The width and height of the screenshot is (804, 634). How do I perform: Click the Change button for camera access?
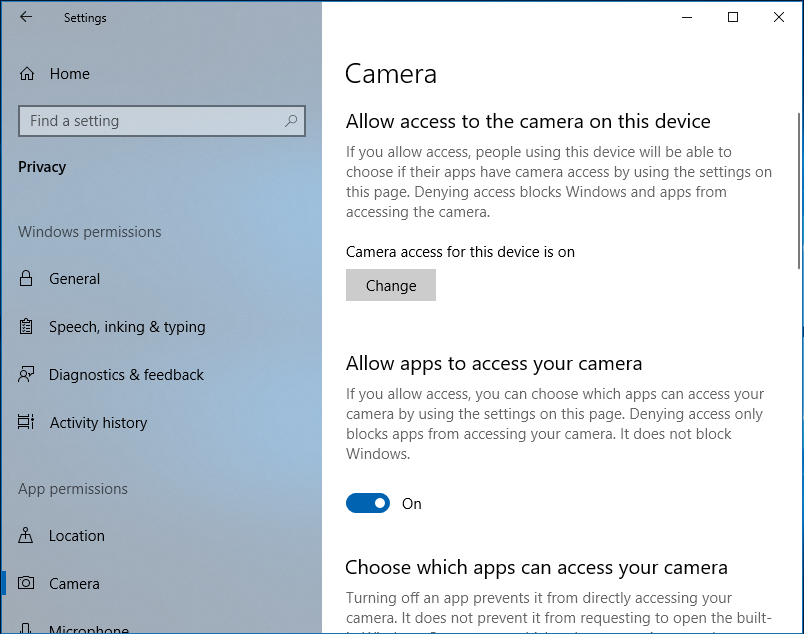coord(391,285)
